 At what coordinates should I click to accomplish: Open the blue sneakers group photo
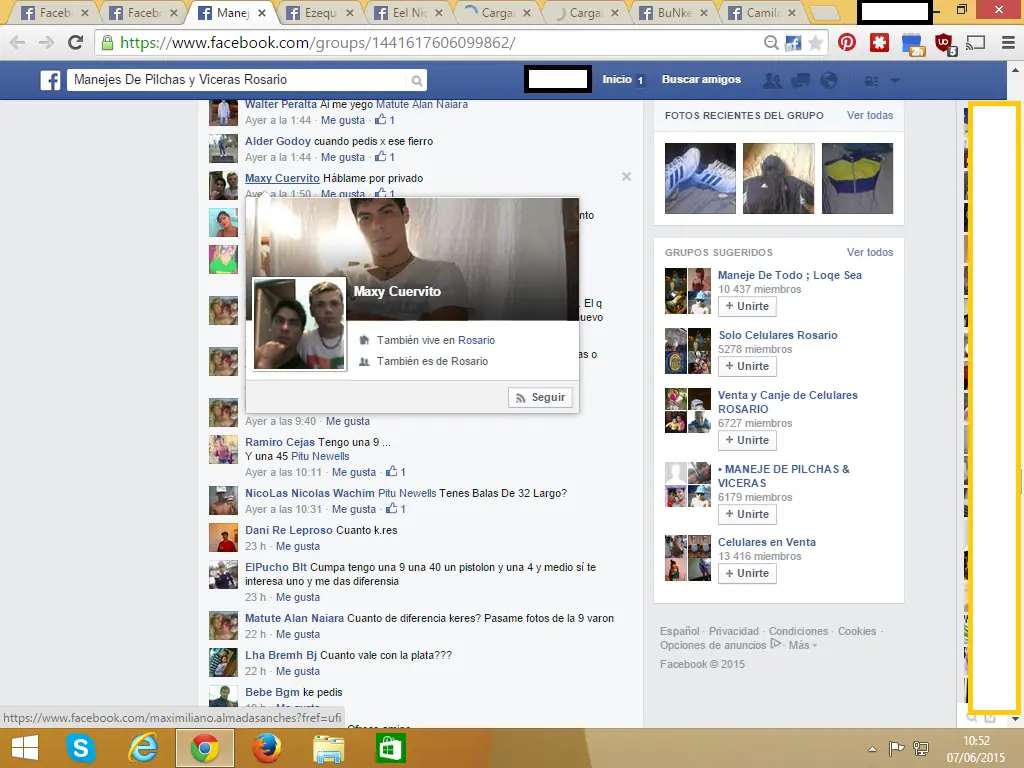click(x=700, y=178)
